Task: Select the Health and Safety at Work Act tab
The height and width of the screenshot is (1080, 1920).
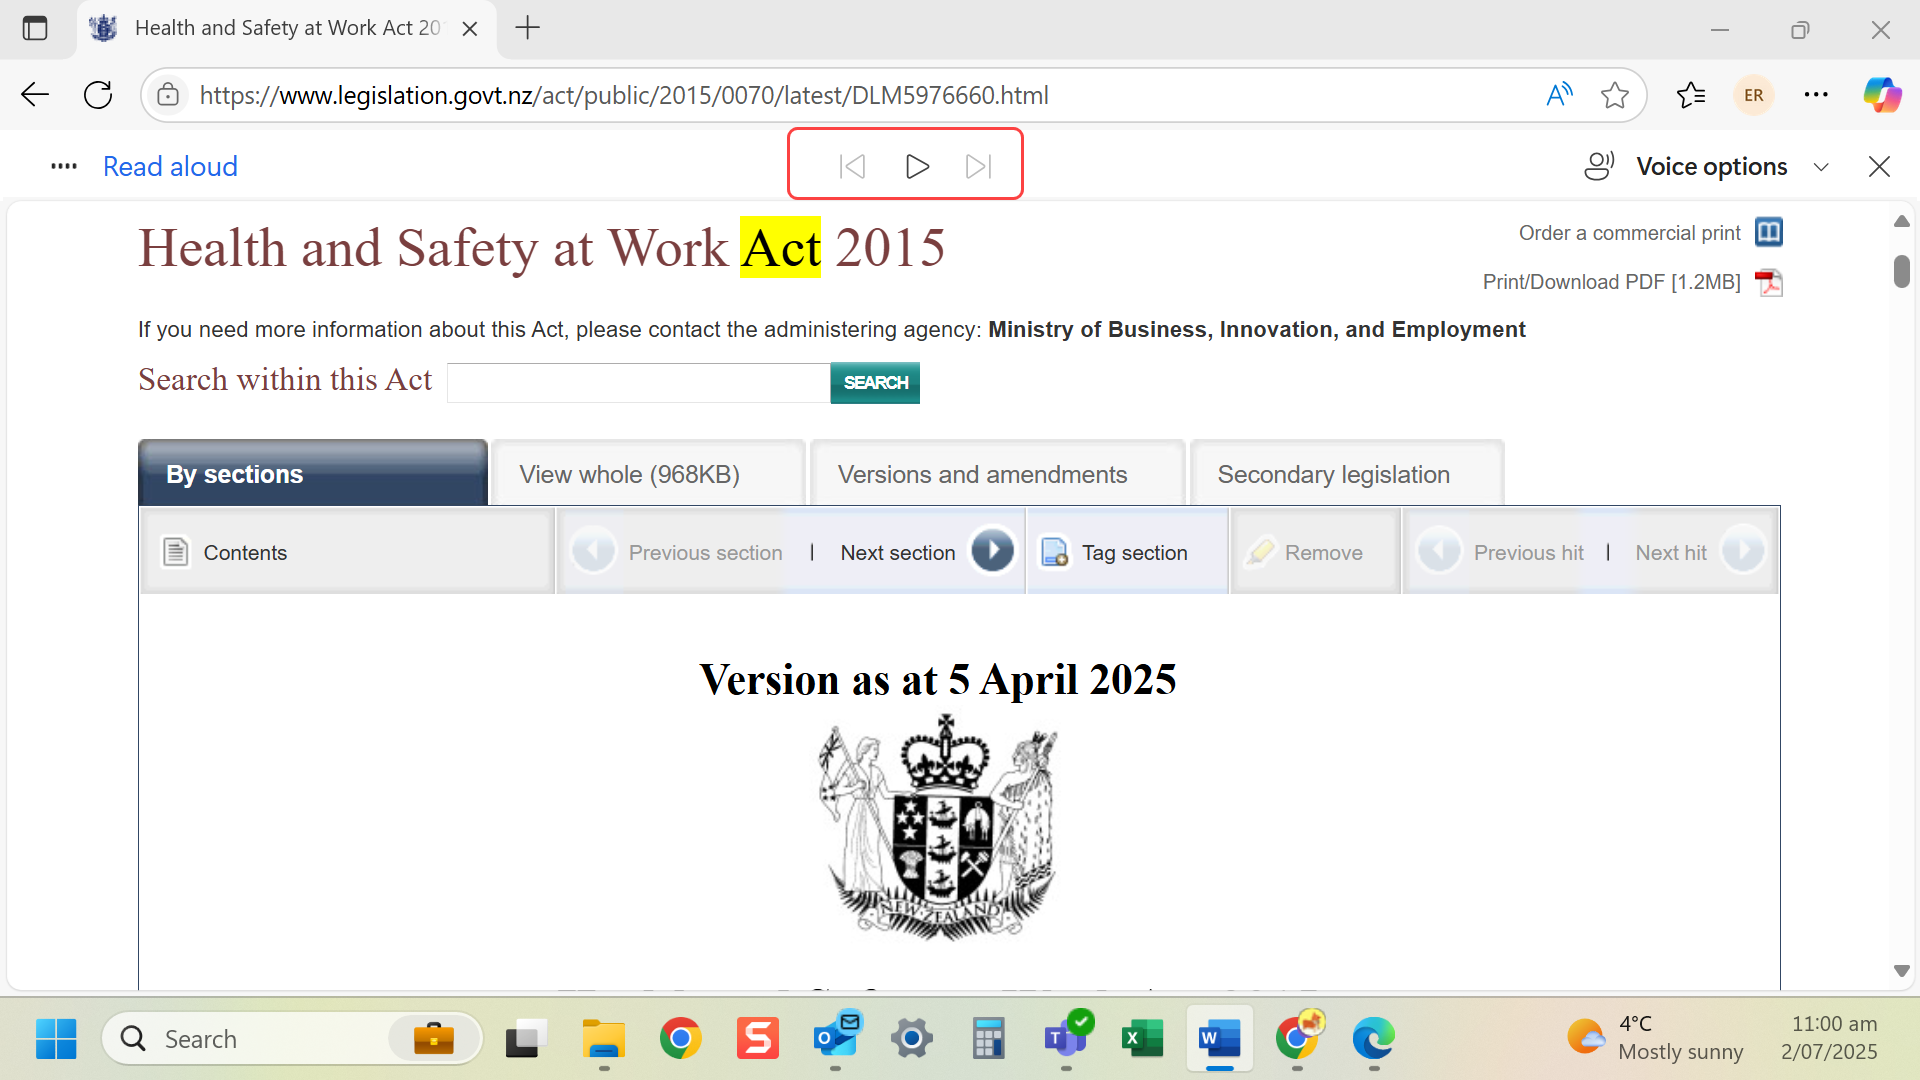Action: coord(287,28)
